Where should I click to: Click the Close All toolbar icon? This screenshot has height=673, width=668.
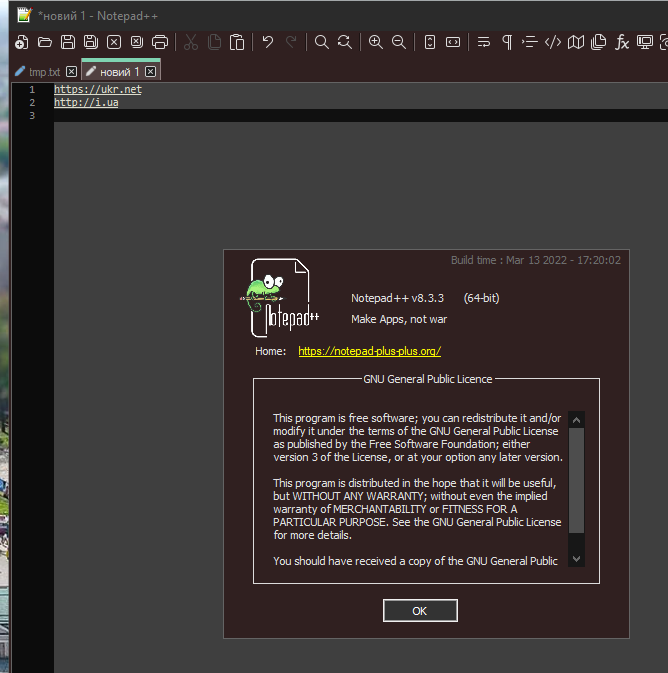(x=137, y=42)
